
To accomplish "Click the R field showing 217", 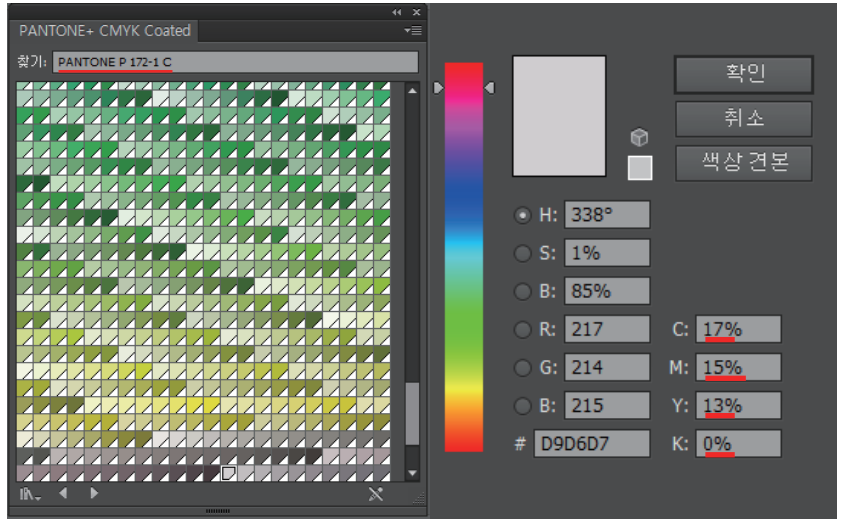I will tap(607, 329).
